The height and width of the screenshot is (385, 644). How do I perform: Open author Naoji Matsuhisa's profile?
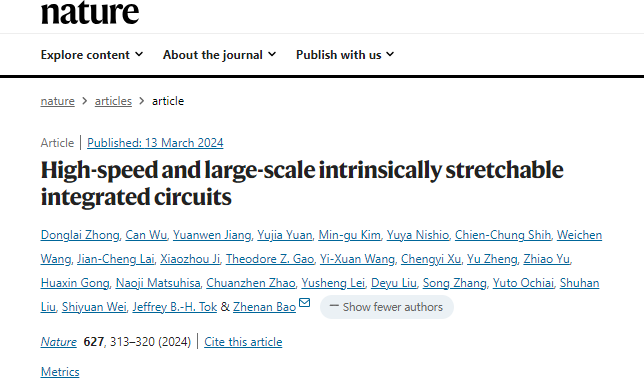[158, 283]
